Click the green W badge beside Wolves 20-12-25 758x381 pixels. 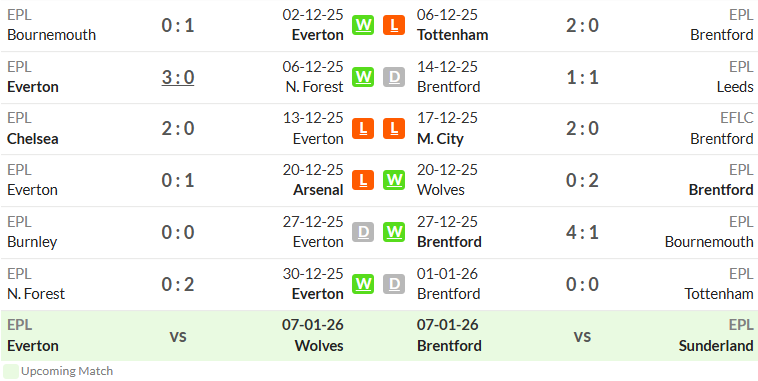tap(394, 180)
